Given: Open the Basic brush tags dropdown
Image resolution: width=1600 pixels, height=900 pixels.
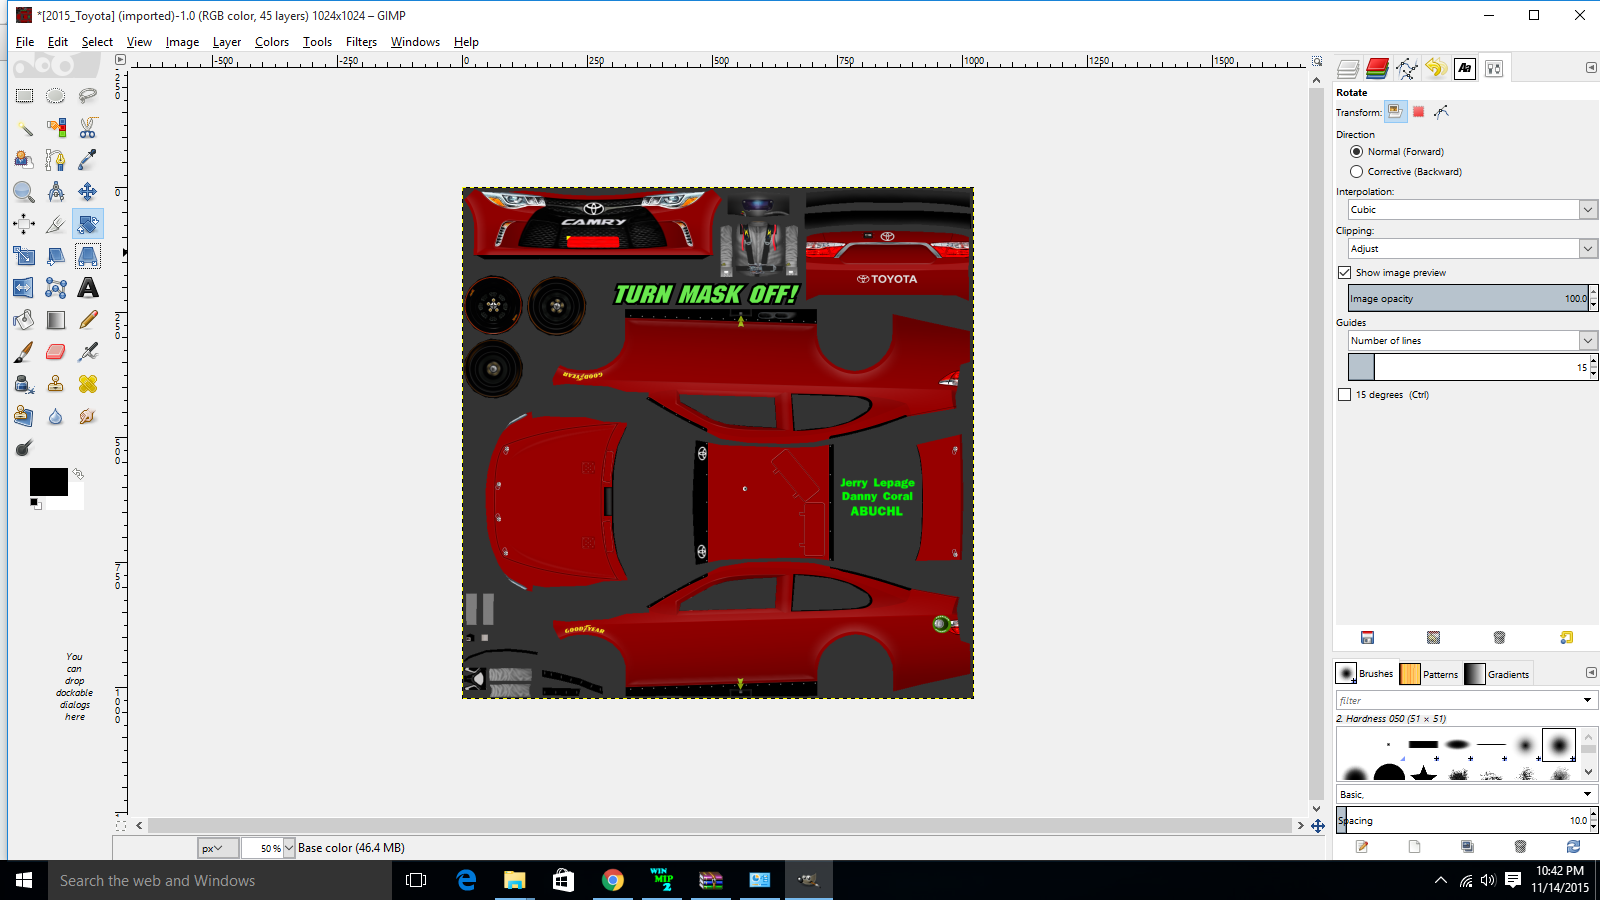Looking at the screenshot, I should pyautogui.click(x=1587, y=794).
